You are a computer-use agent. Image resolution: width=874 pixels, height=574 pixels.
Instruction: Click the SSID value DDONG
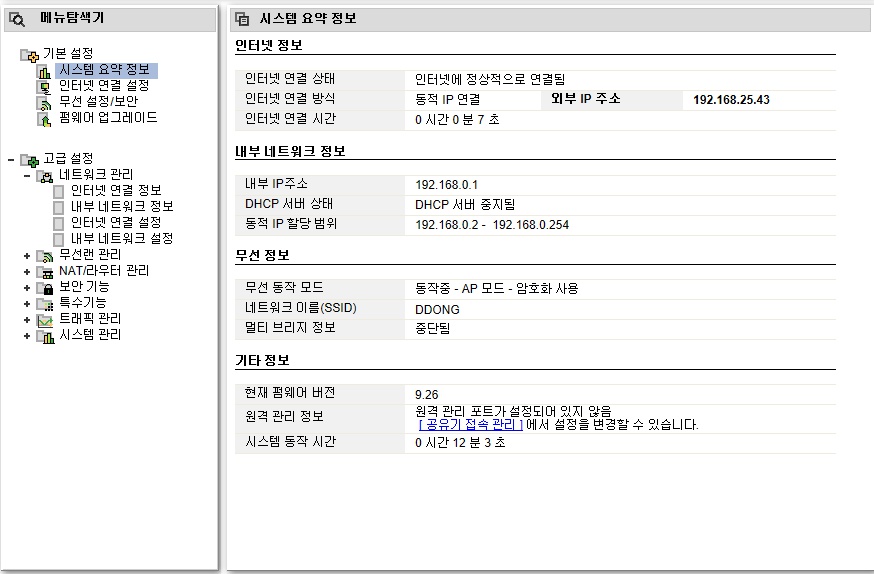coord(438,309)
